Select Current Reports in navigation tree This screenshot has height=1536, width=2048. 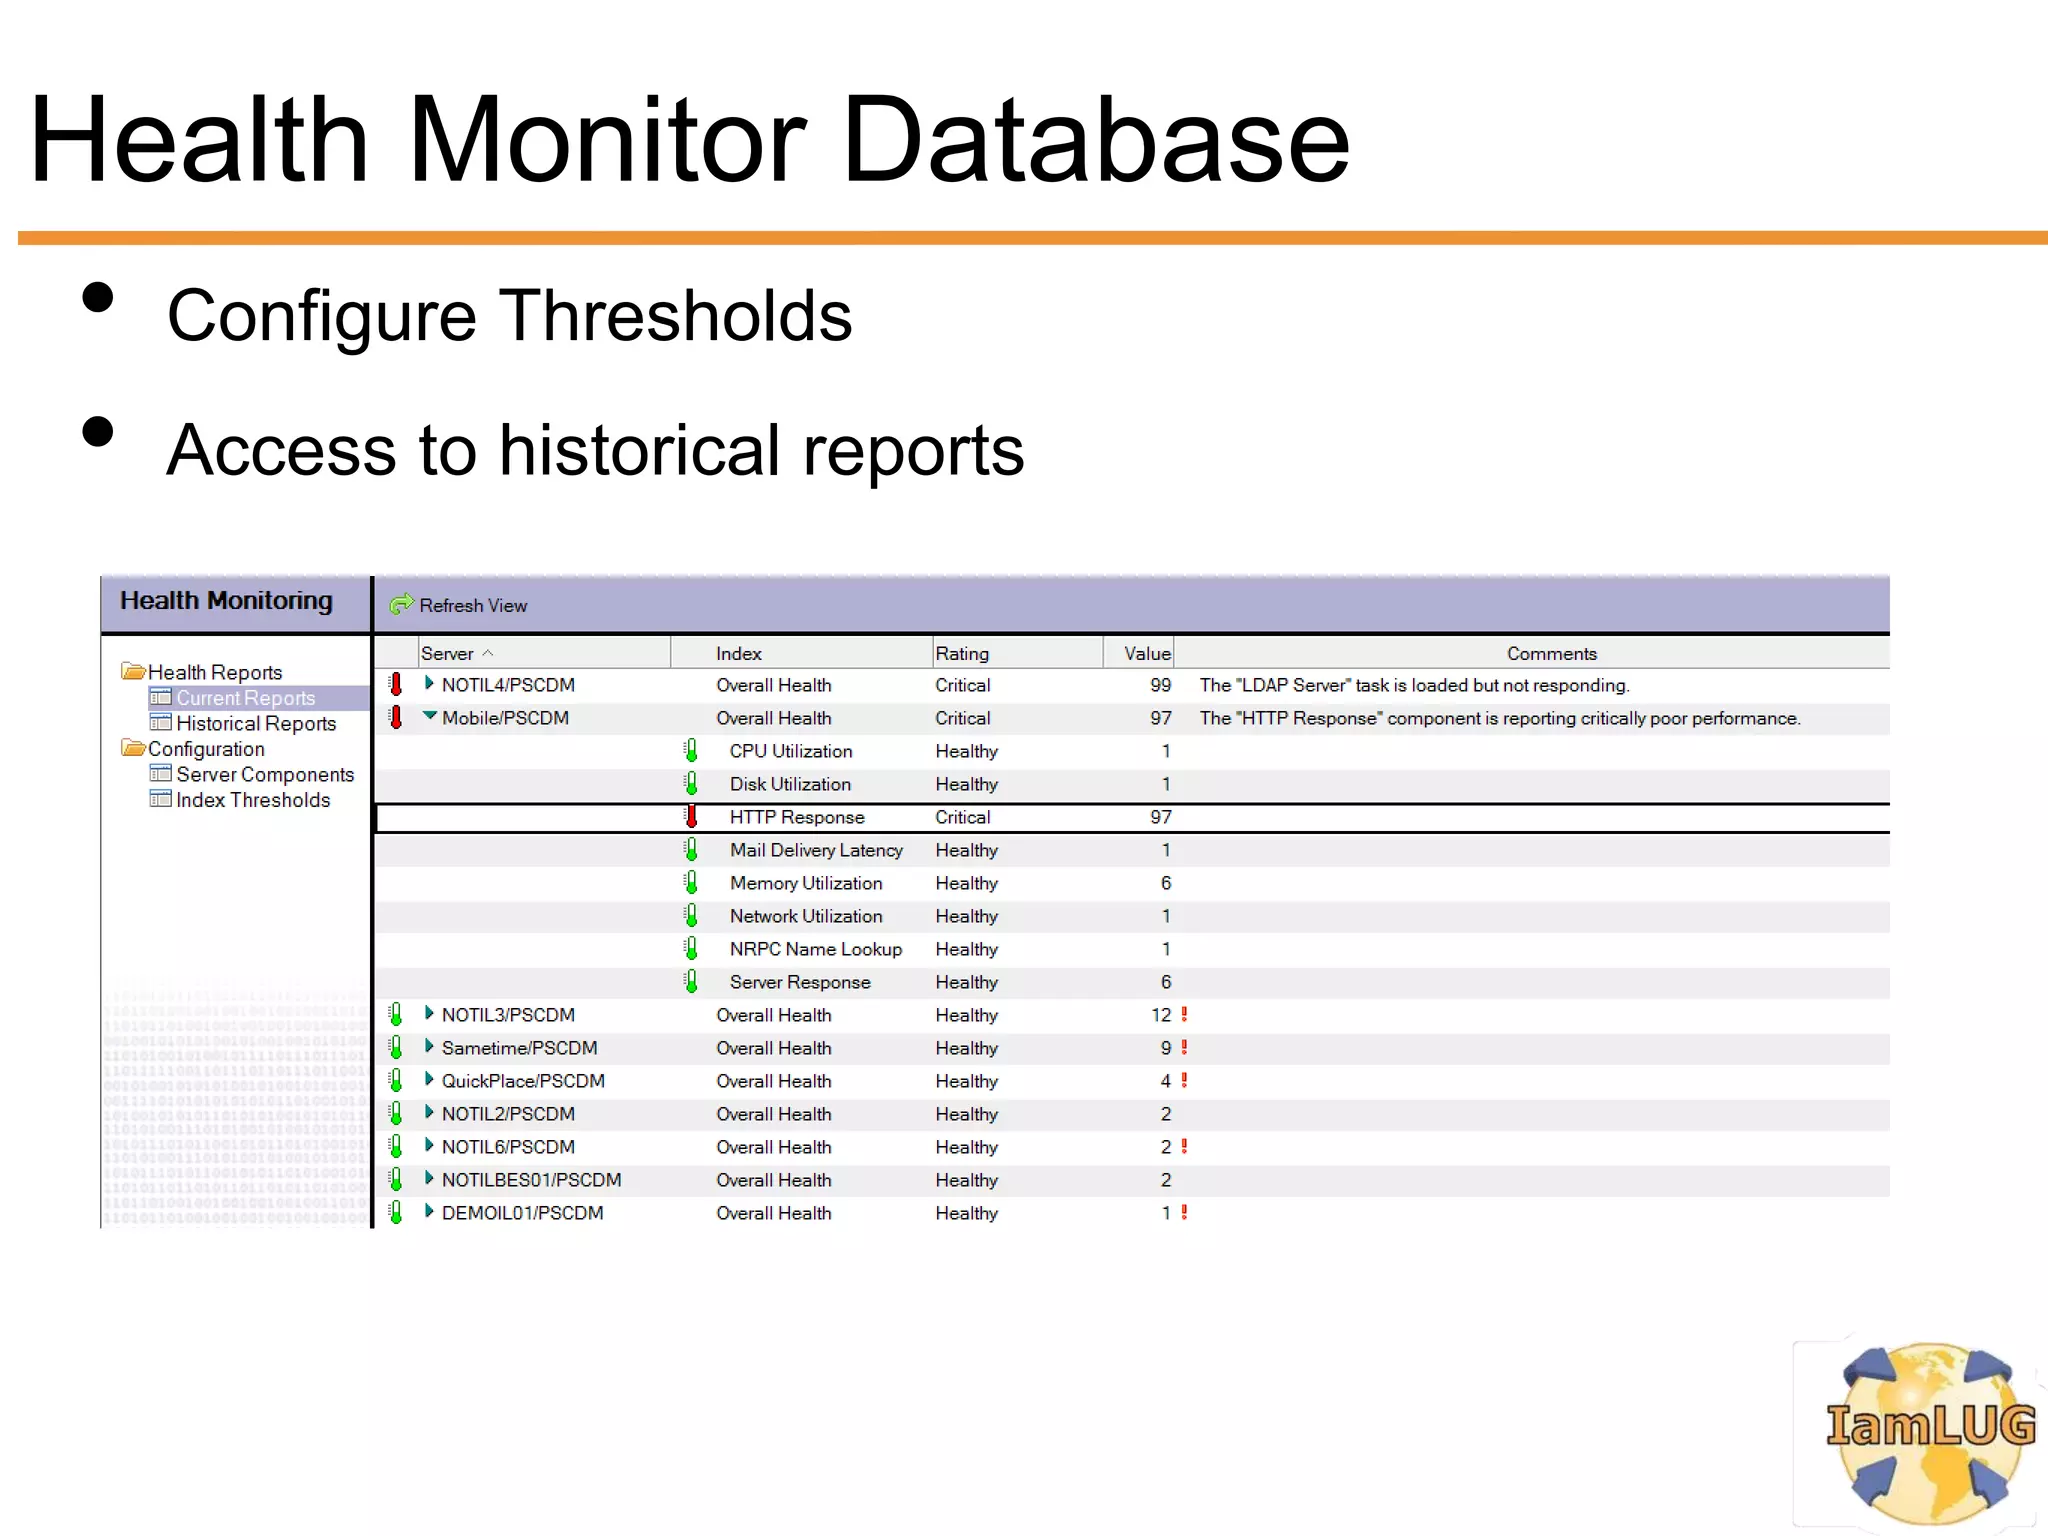246,698
